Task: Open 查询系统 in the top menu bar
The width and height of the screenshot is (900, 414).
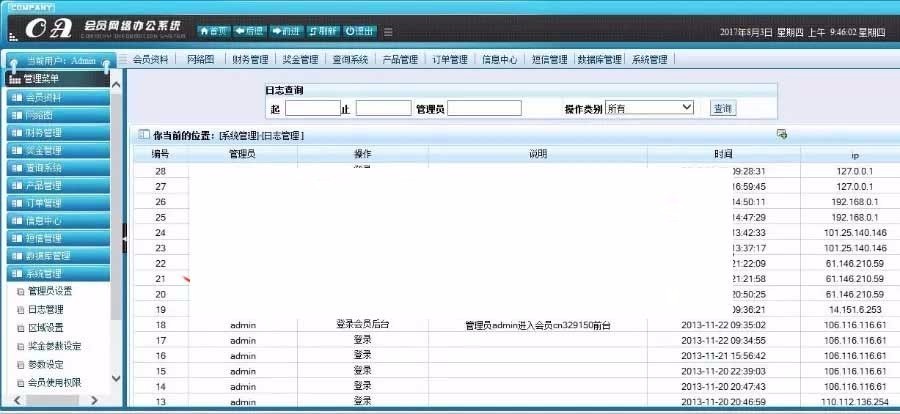Action: tap(350, 59)
